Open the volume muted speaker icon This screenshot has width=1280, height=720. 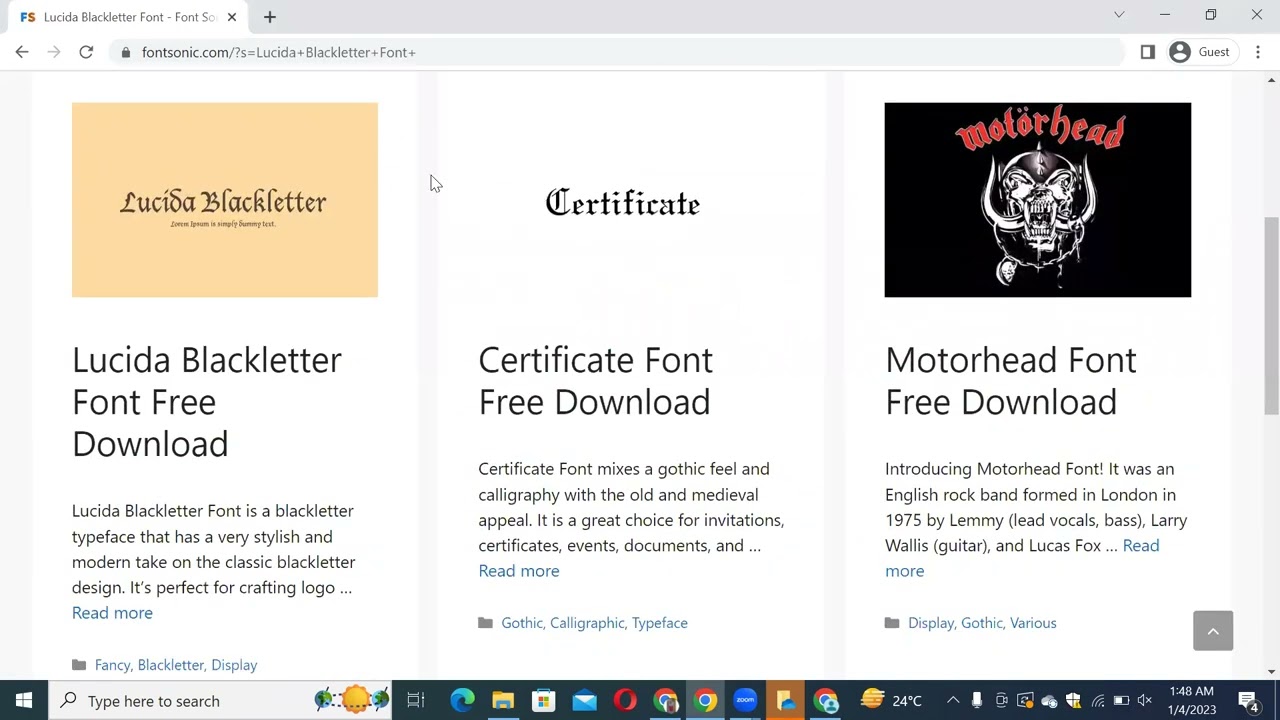[1145, 700]
